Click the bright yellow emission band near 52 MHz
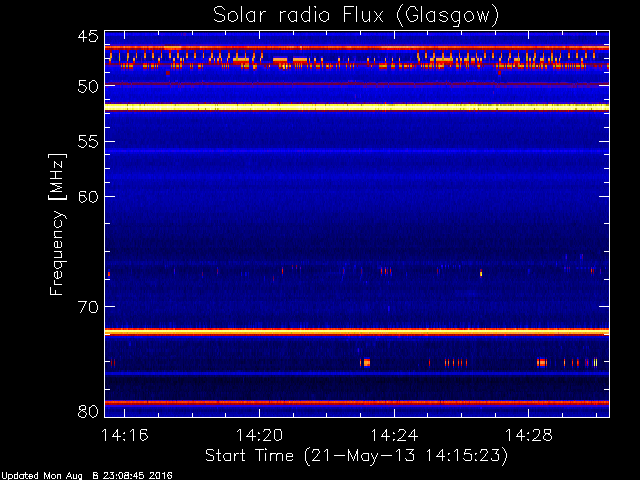The height and width of the screenshot is (480, 640). coord(357,107)
